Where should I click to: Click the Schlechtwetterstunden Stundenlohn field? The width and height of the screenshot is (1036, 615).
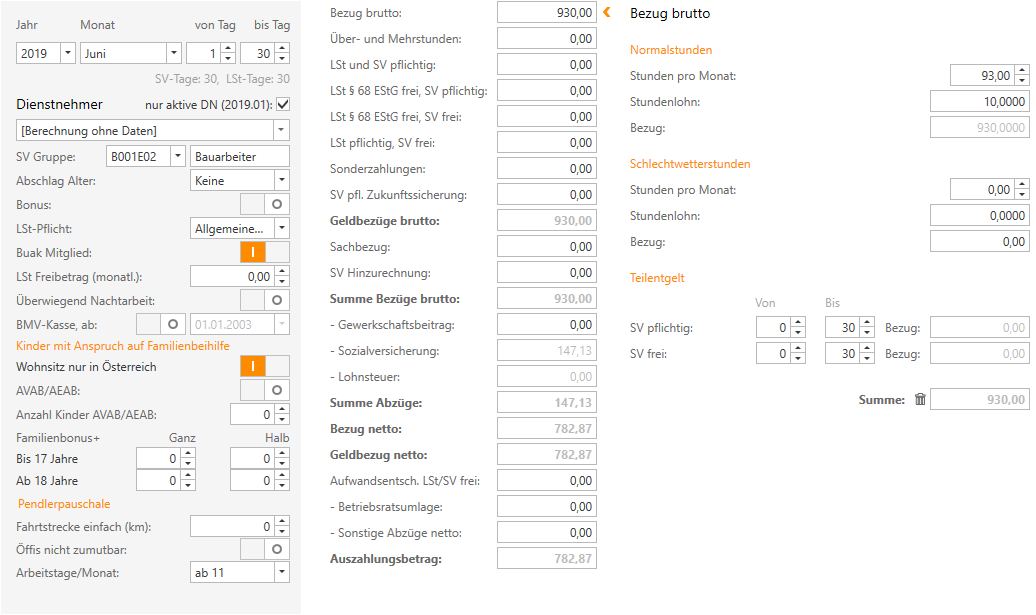[x=979, y=215]
